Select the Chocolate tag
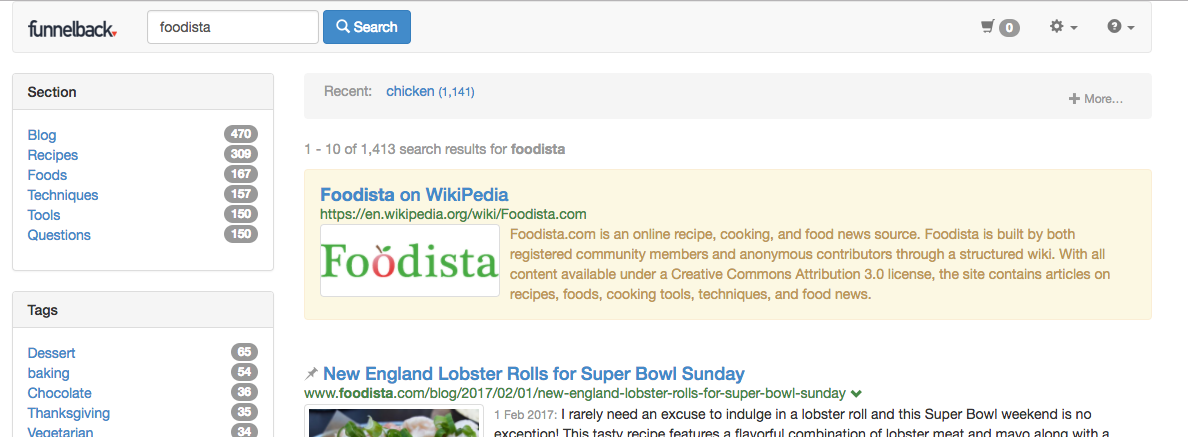 coord(59,393)
